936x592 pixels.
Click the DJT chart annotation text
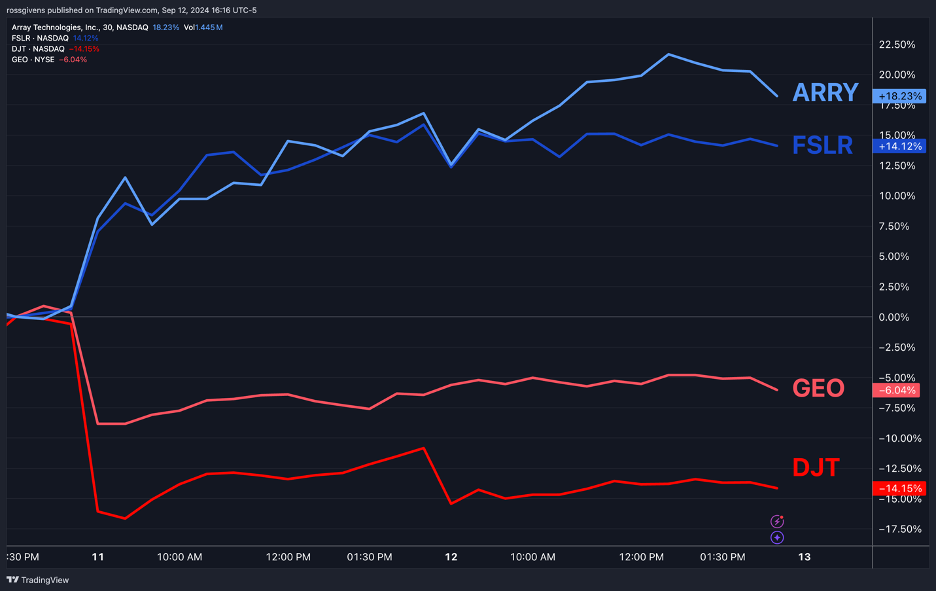coord(815,467)
